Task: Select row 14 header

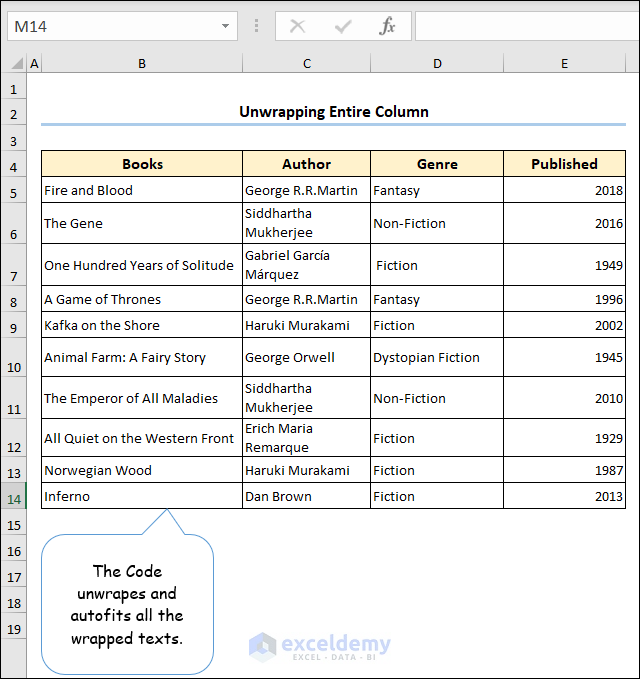Action: (13, 495)
